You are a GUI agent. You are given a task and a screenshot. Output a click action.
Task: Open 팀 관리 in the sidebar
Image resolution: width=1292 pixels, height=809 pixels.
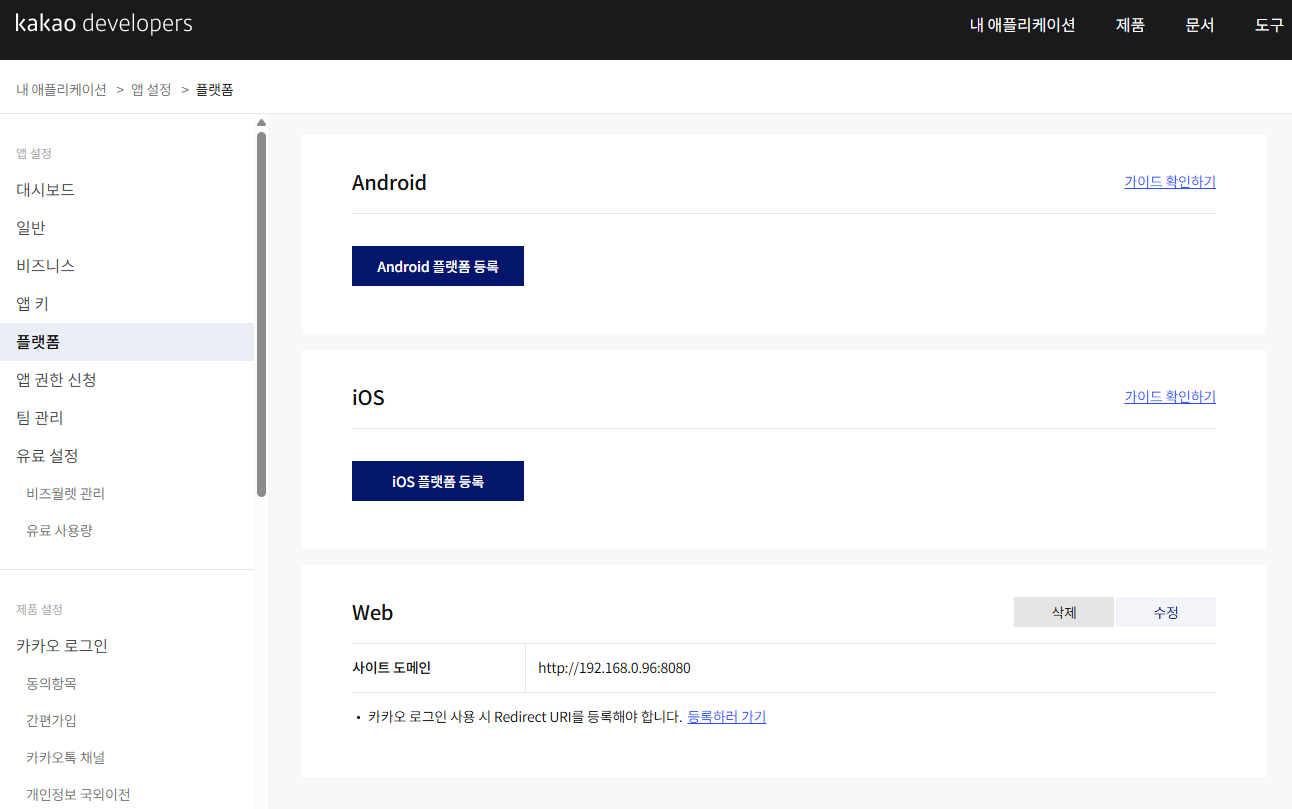tap(127, 418)
